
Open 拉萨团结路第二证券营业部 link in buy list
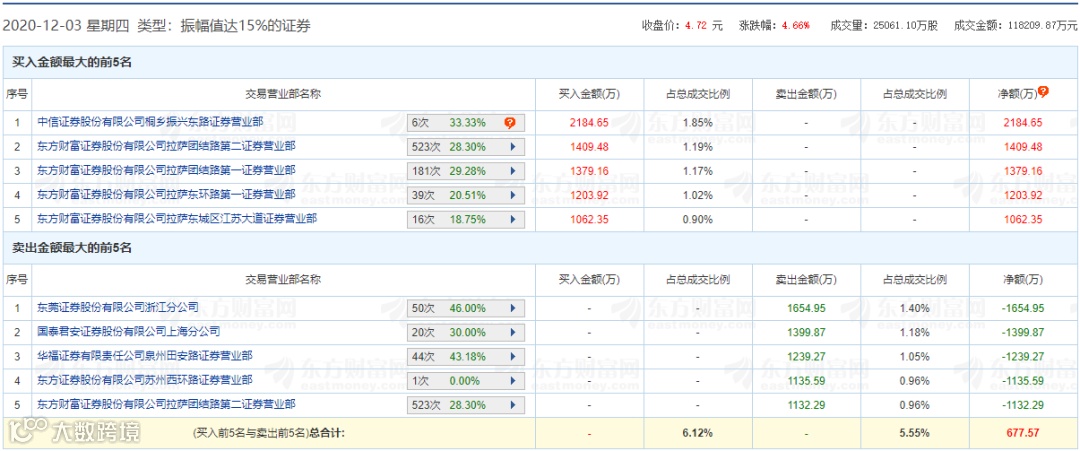167,146
